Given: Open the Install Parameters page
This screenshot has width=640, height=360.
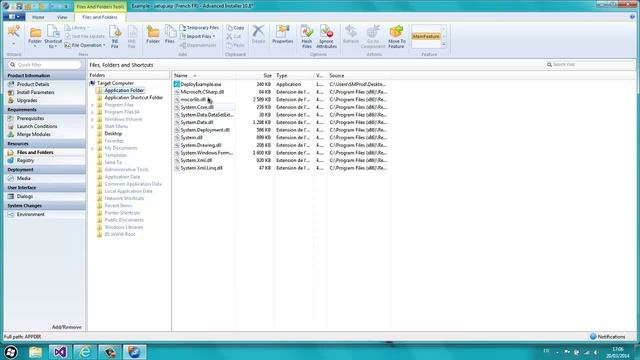Looking at the screenshot, I should coord(35,92).
